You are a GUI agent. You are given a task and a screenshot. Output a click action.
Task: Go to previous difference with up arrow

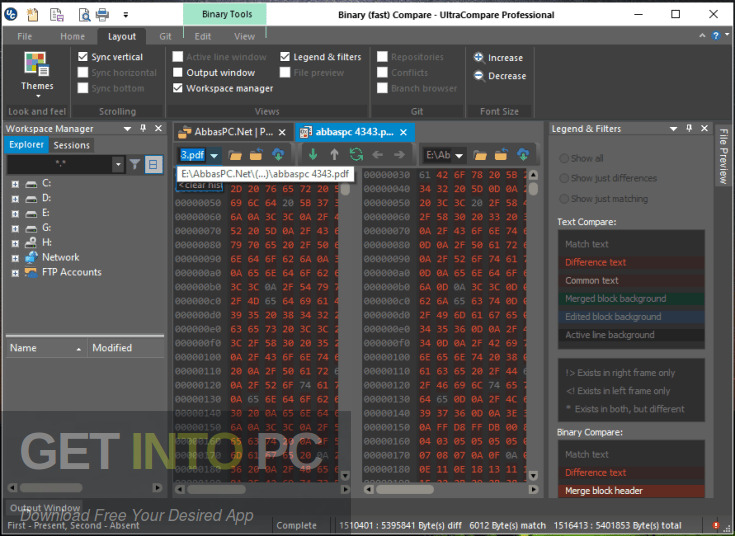tap(334, 154)
